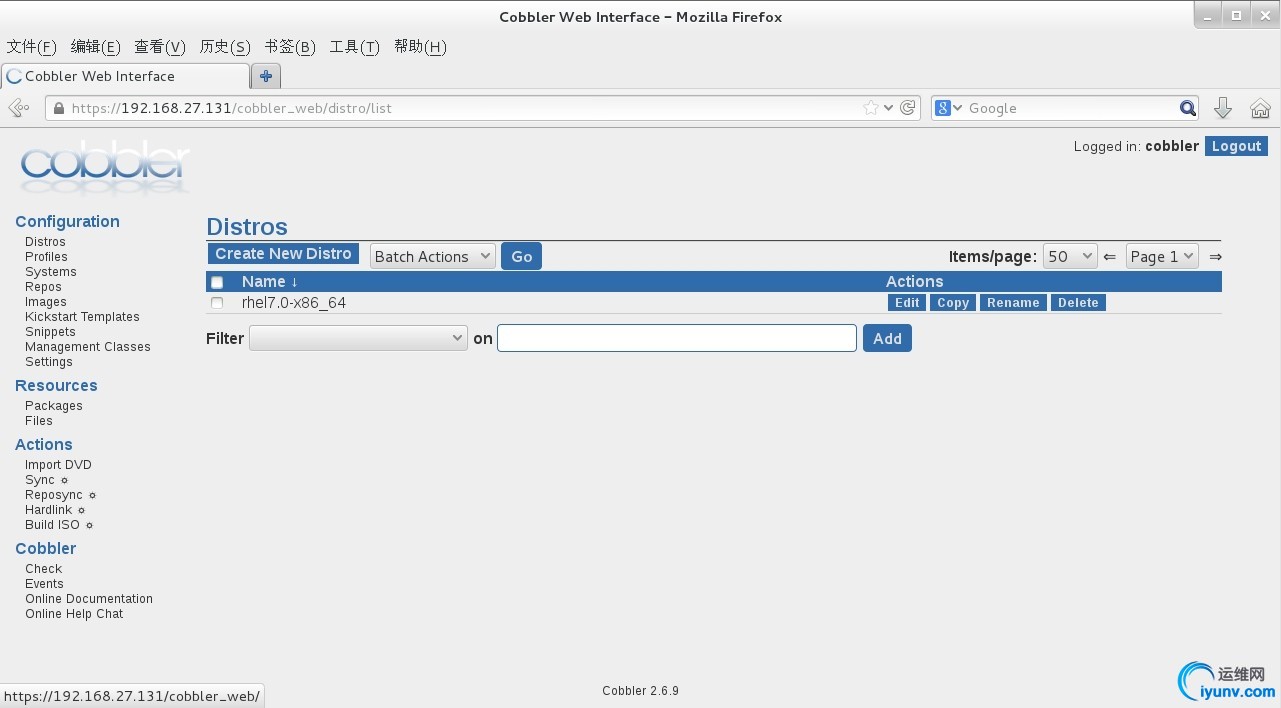Open a new browser tab

click(x=266, y=76)
